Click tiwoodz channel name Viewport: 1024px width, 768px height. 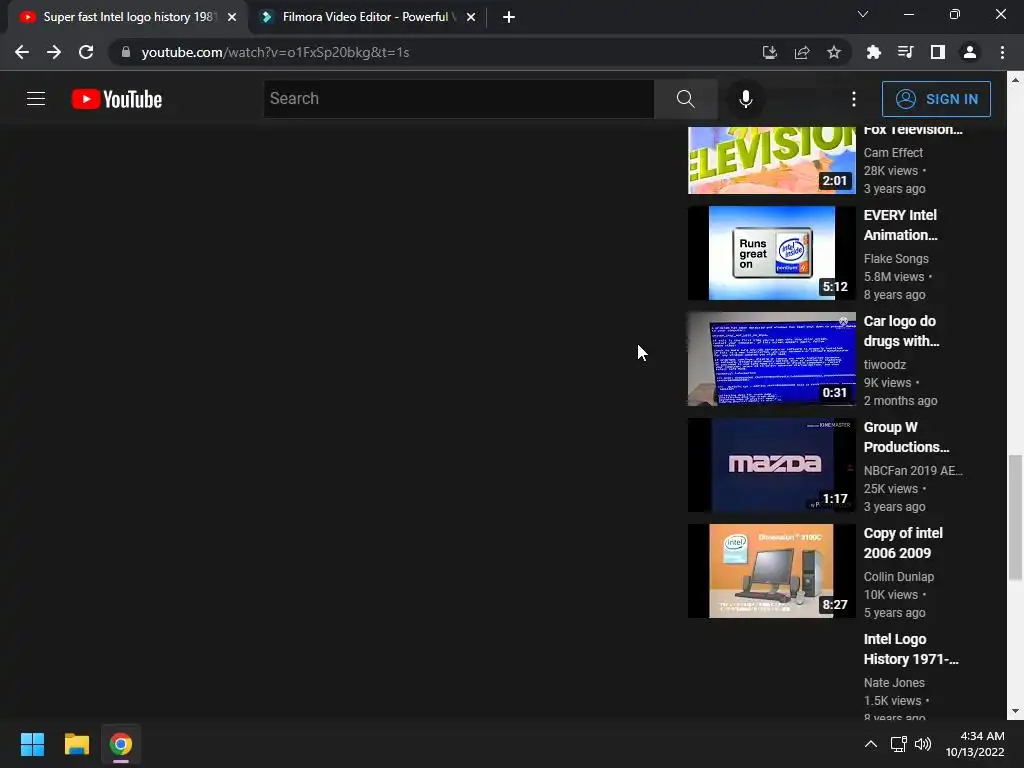(x=885, y=364)
